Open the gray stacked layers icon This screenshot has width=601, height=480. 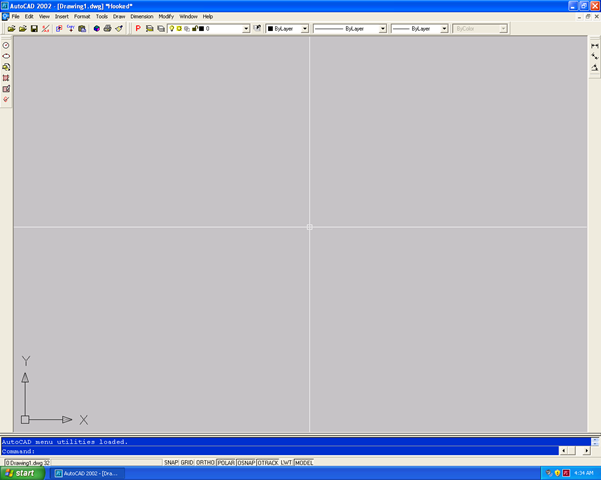tap(161, 29)
